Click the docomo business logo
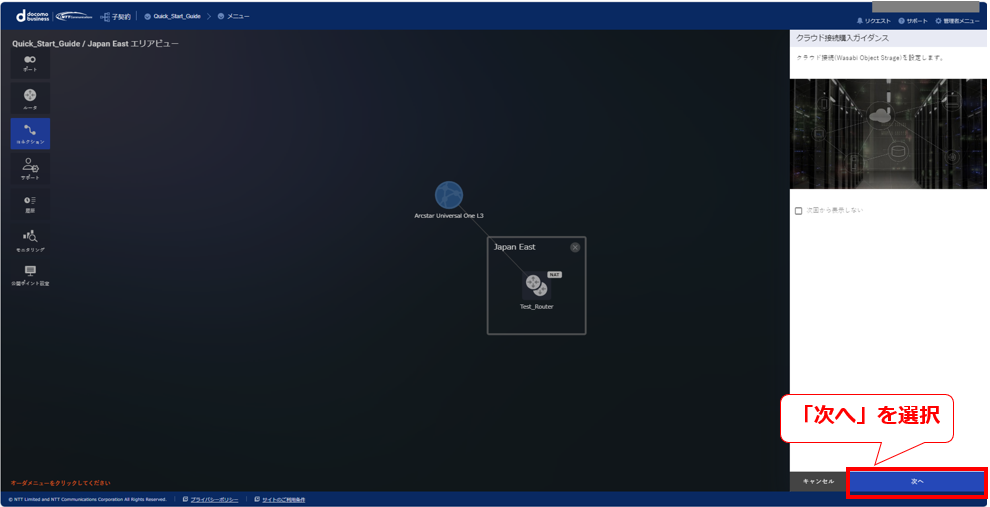The width and height of the screenshot is (990, 507). (x=32, y=16)
